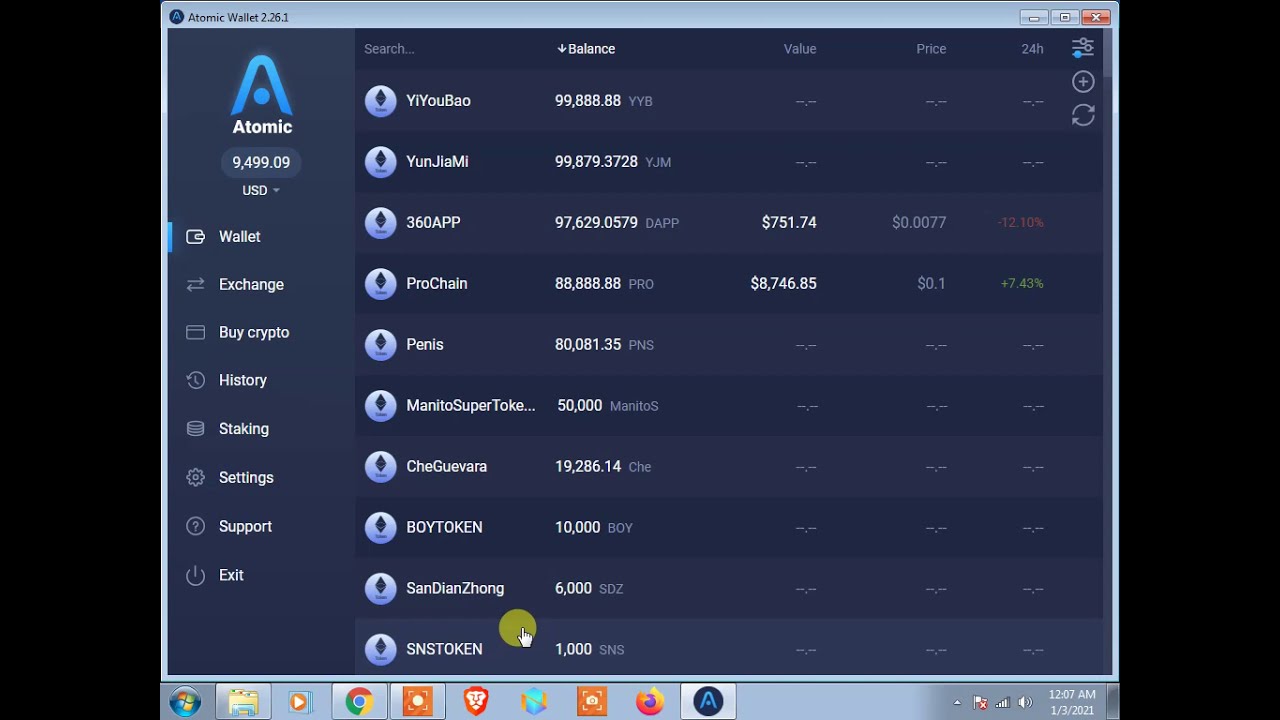Click the ManitoSuperToken coin icon
Image resolution: width=1280 pixels, height=720 pixels.
click(380, 406)
